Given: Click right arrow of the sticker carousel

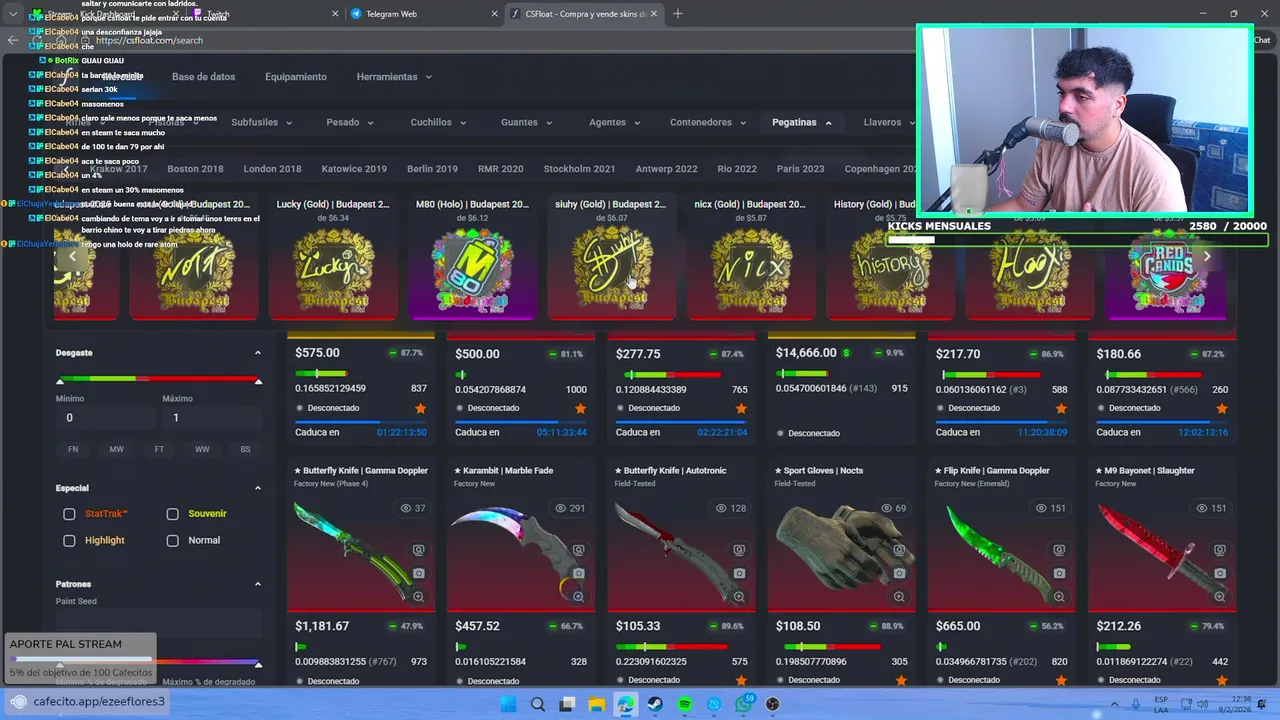Looking at the screenshot, I should click(1207, 256).
